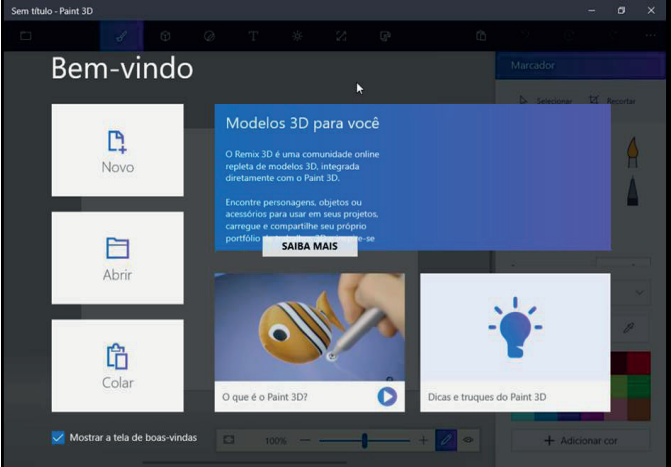Open the more options ellipsis menu
671x467 pixels.
pyautogui.click(x=652, y=36)
